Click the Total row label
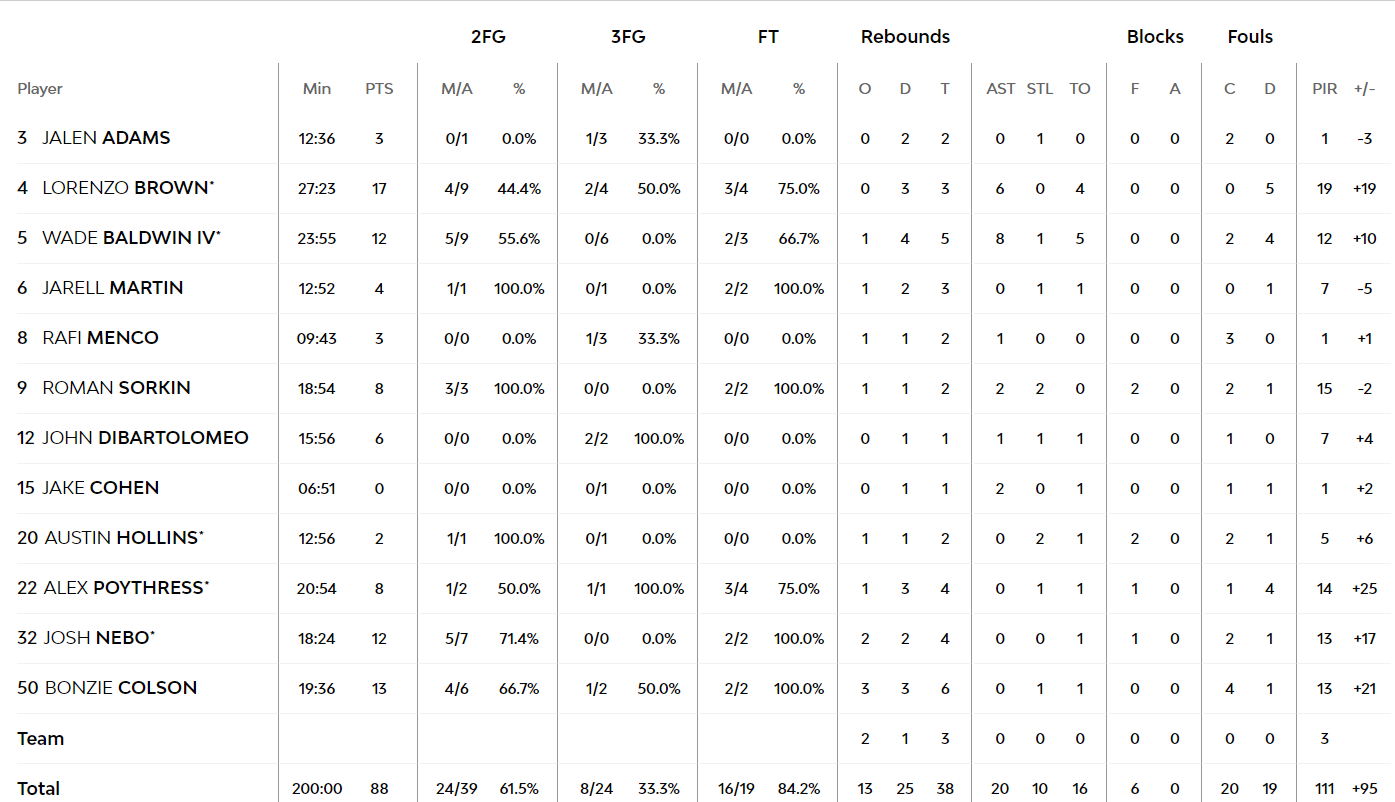The height and width of the screenshot is (802, 1395). tap(39, 788)
